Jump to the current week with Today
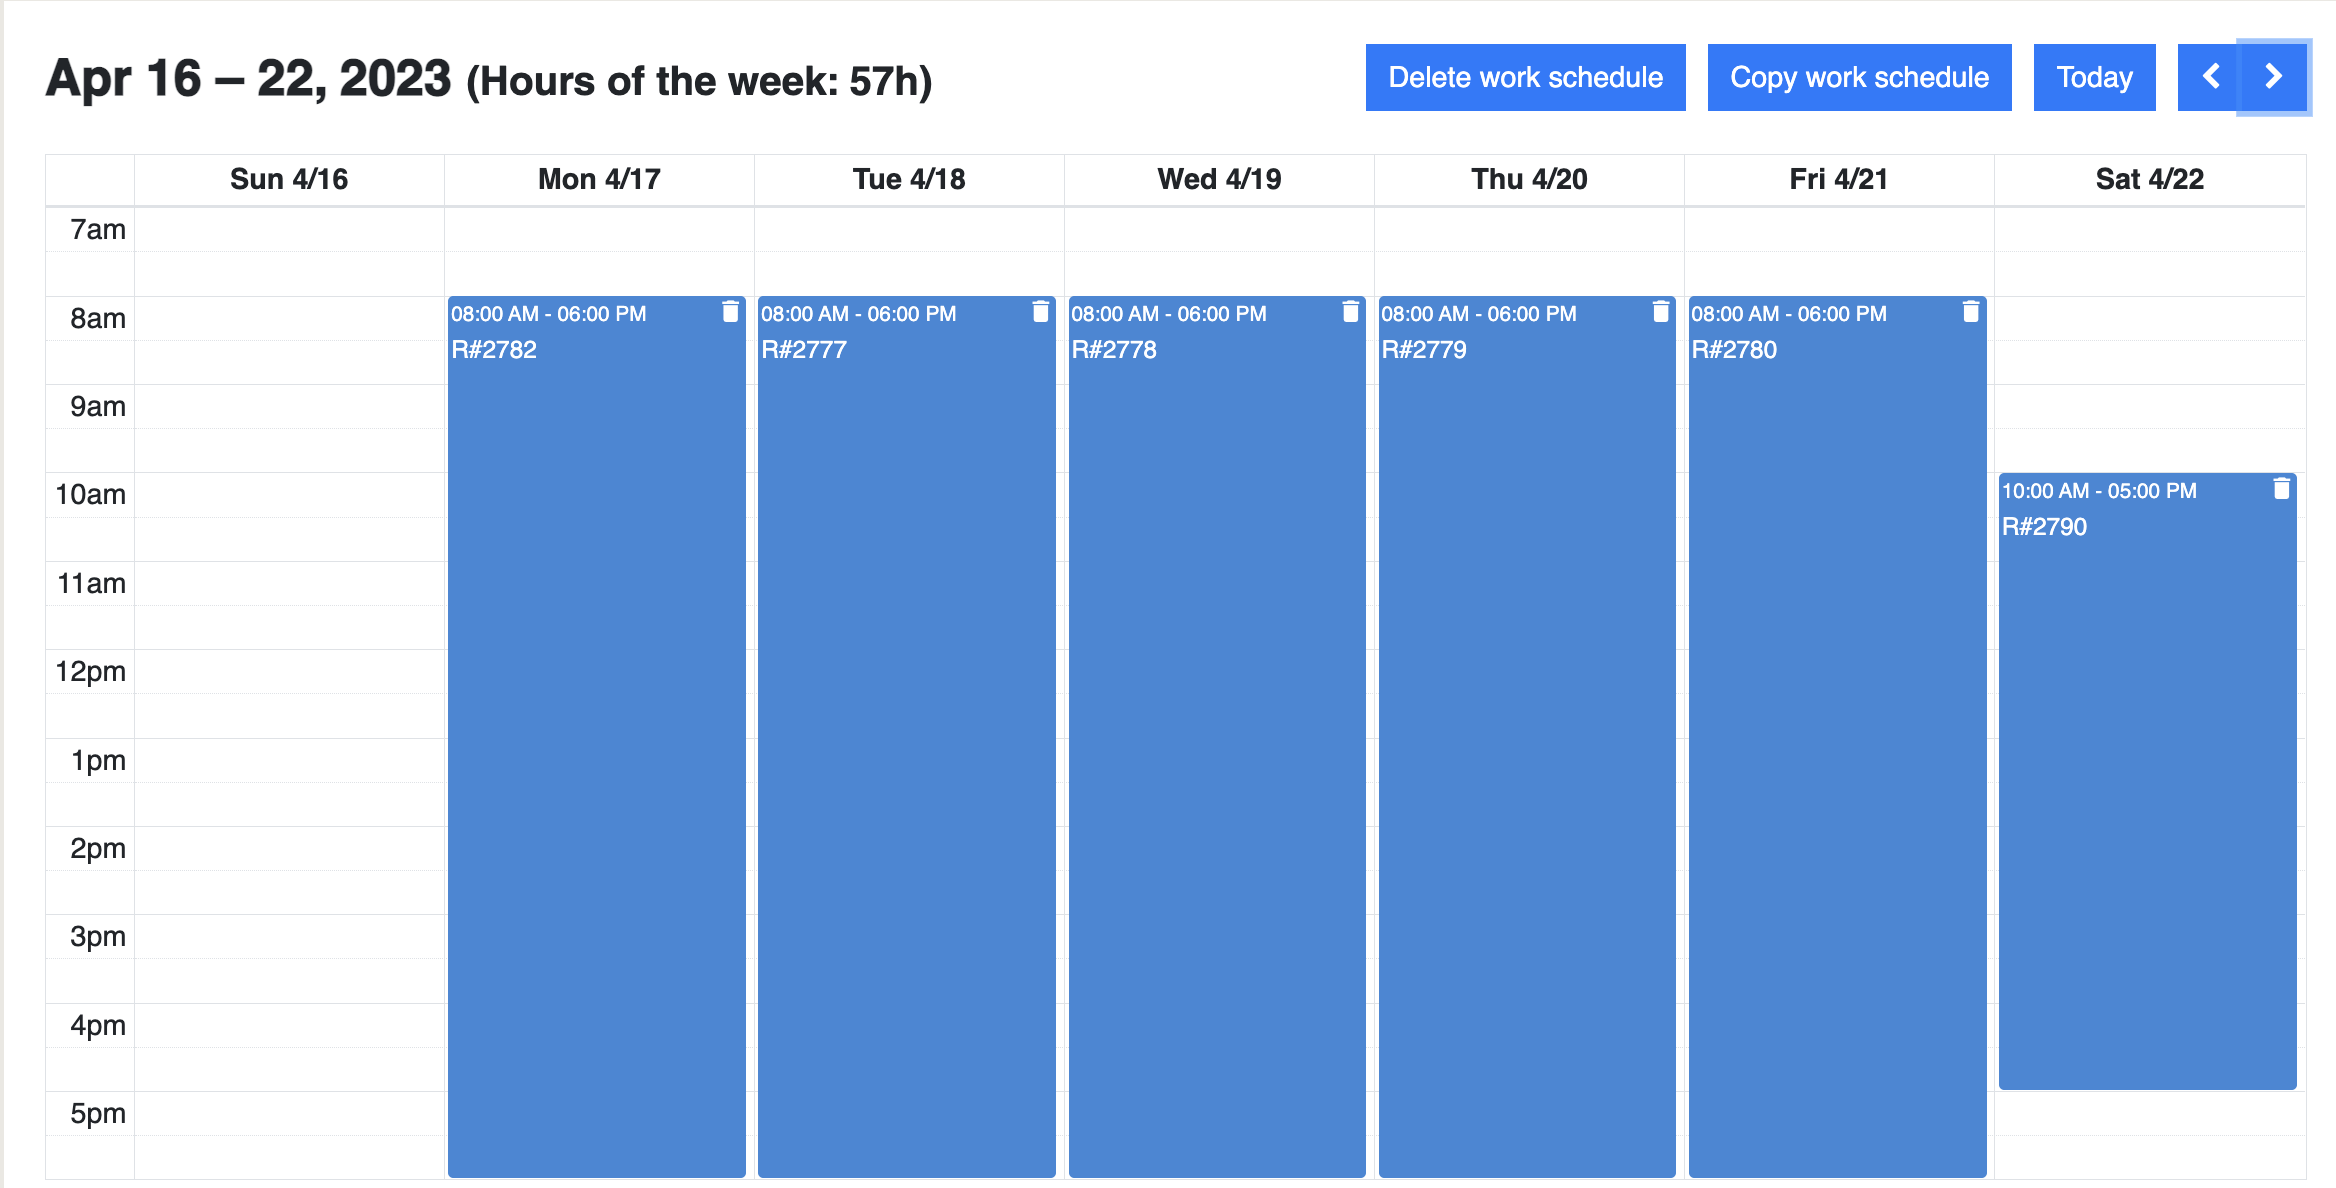The width and height of the screenshot is (2336, 1188). click(x=2094, y=77)
